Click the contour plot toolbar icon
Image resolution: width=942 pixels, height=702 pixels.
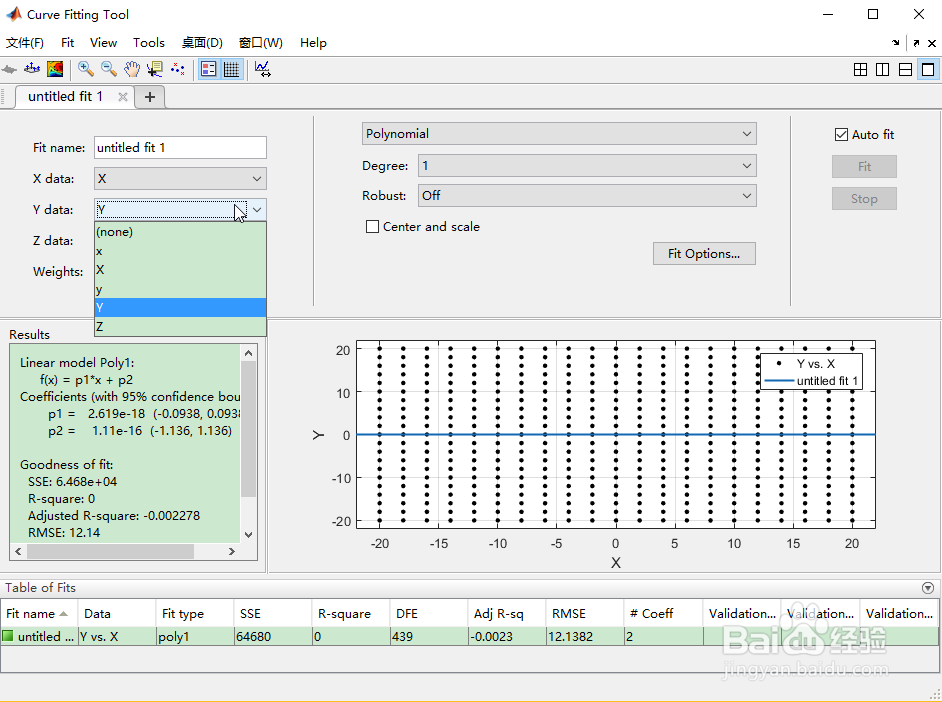pyautogui.click(x=55, y=69)
